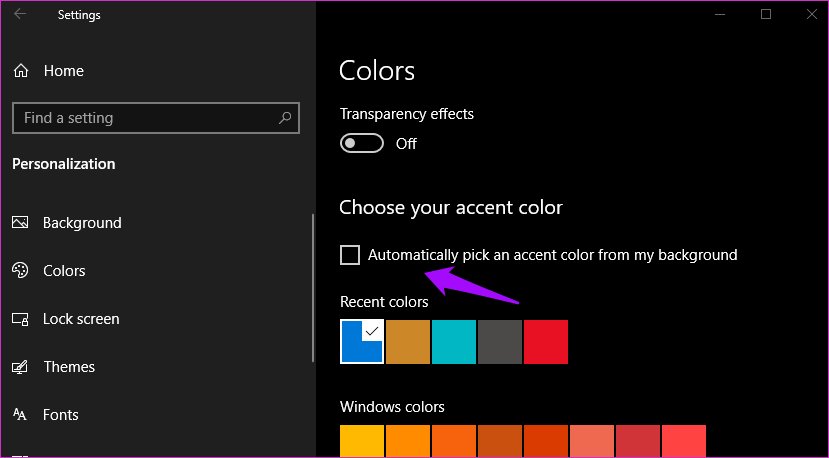Image resolution: width=829 pixels, height=458 pixels.
Task: Open the Fonts settings page
Action: point(60,415)
